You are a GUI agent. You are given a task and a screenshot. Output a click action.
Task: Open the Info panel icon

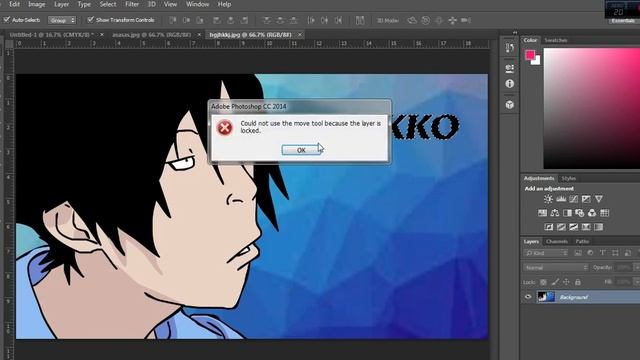pyautogui.click(x=510, y=84)
